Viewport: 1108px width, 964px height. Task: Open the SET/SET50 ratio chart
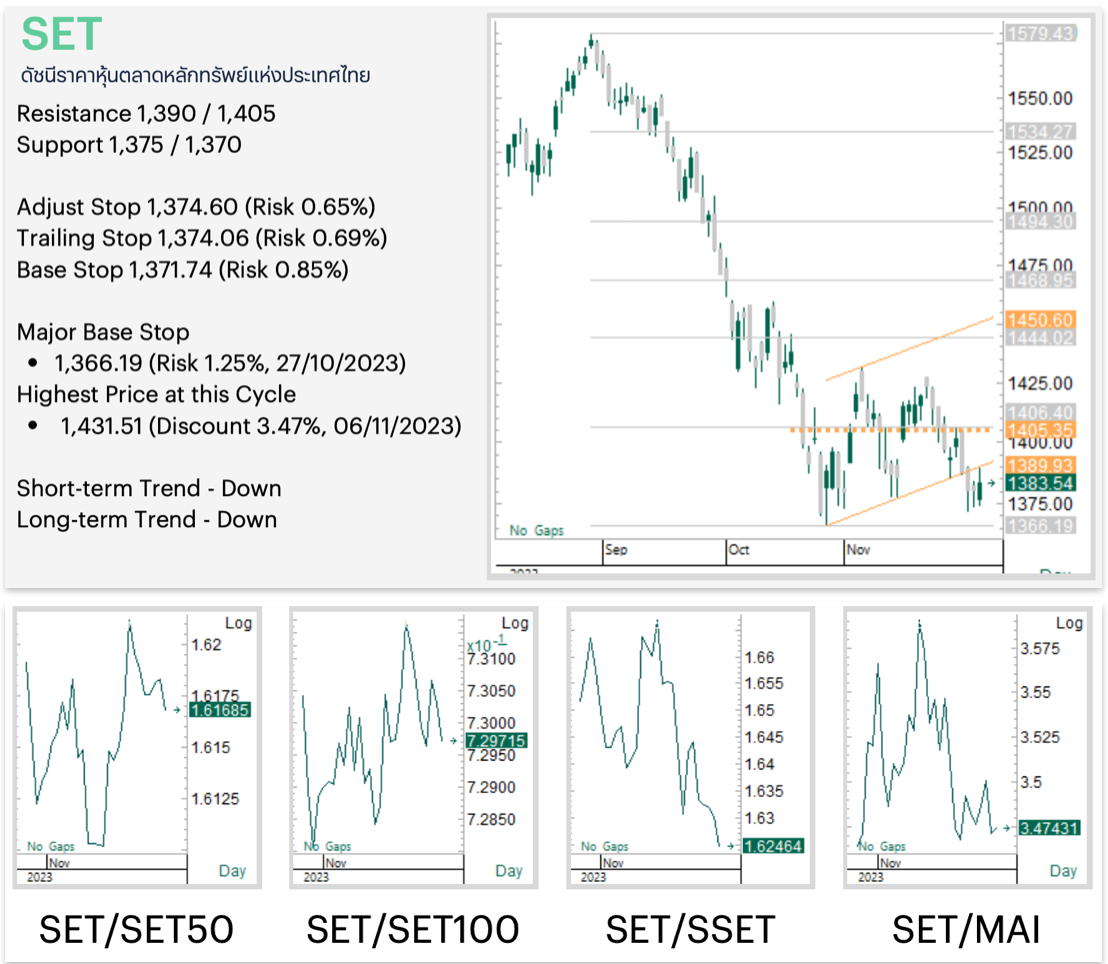(136, 747)
